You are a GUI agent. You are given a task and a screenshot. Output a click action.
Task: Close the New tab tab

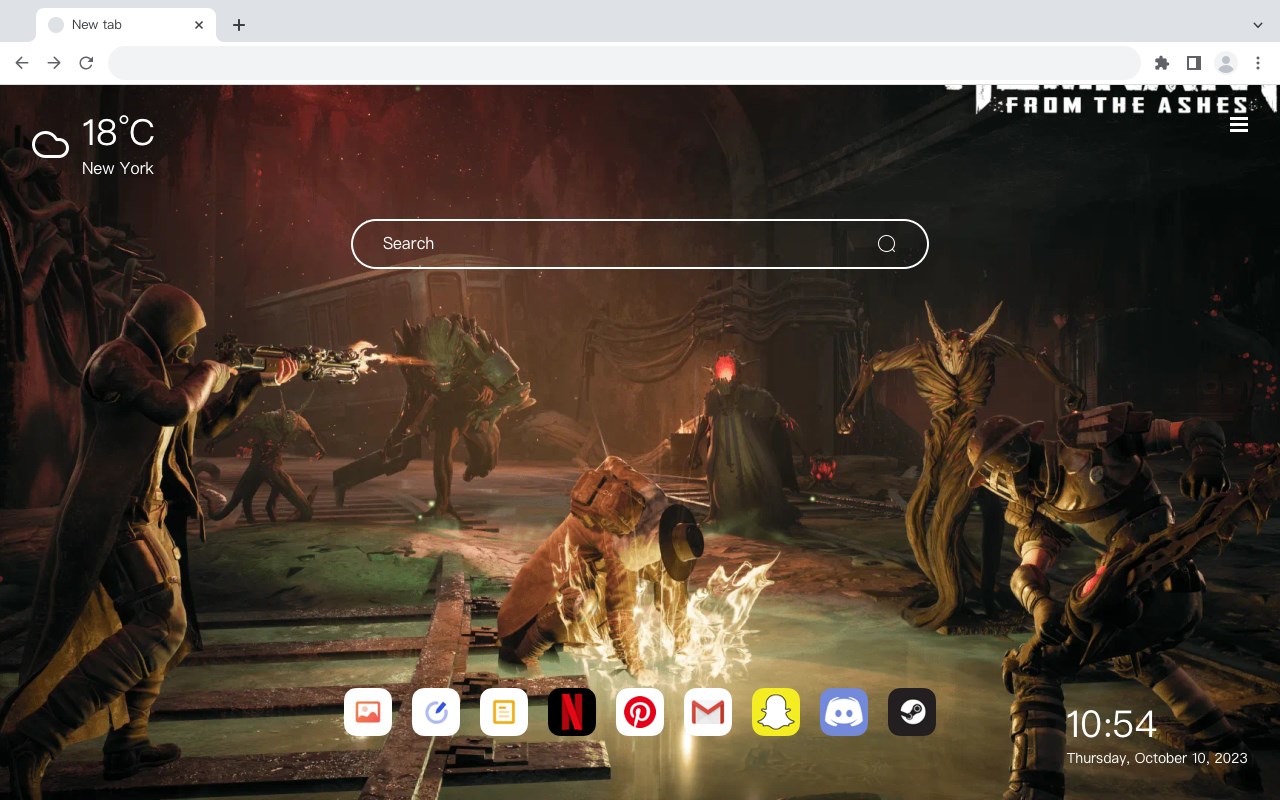(199, 25)
